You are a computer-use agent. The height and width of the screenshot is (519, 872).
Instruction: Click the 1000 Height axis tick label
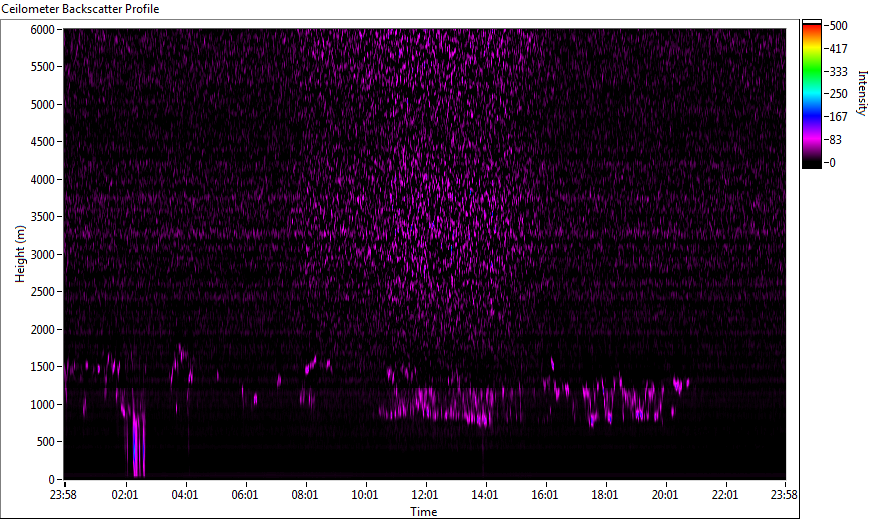(x=43, y=405)
